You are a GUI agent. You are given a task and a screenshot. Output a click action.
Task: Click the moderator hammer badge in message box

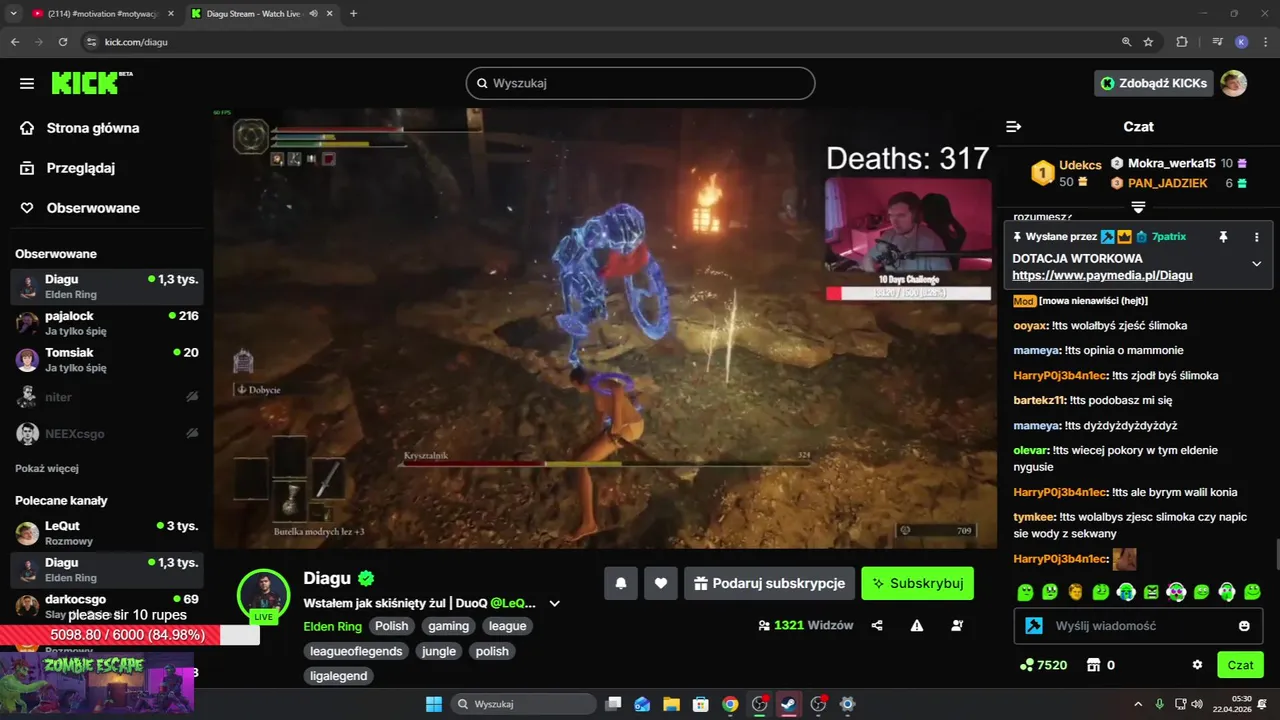1036,626
